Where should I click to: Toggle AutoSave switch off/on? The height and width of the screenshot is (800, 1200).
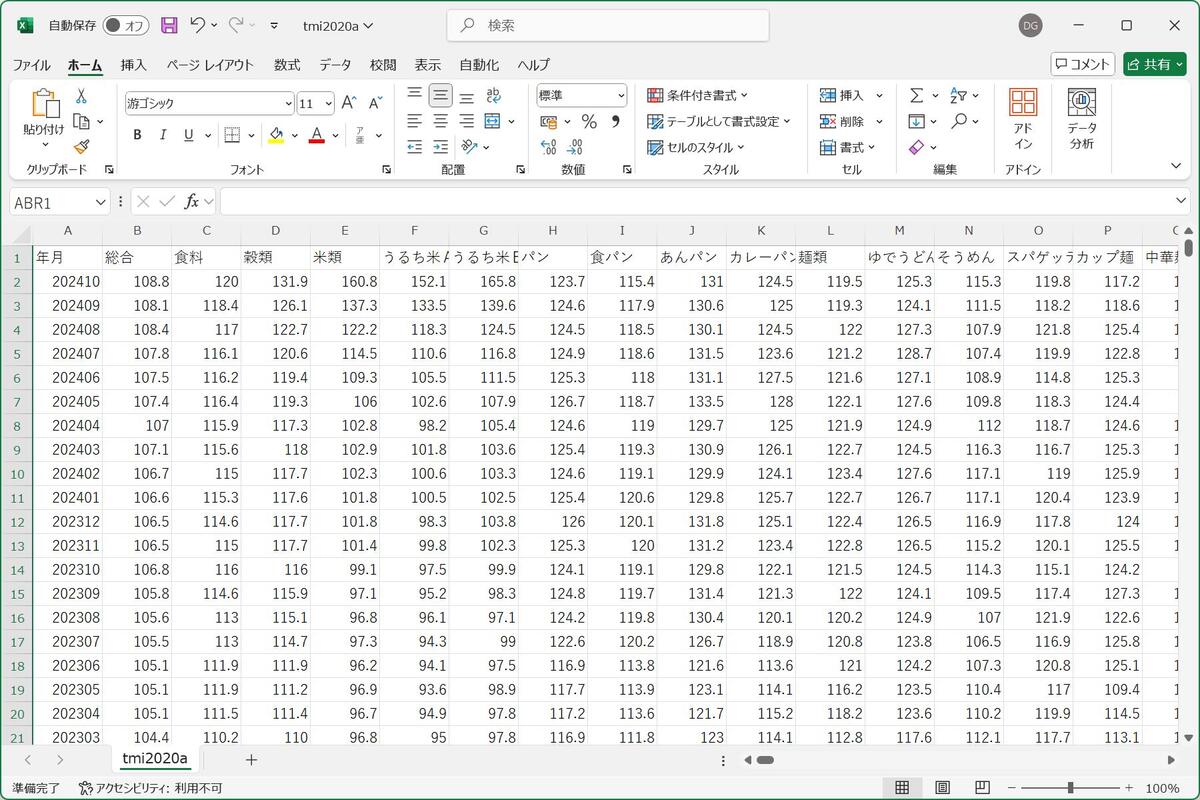126,25
